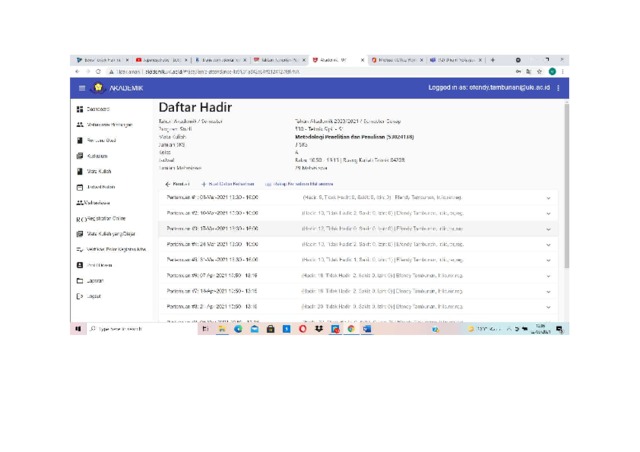Select Kurikulum in the sidebar
This screenshot has height=452, width=640.
(x=98, y=156)
